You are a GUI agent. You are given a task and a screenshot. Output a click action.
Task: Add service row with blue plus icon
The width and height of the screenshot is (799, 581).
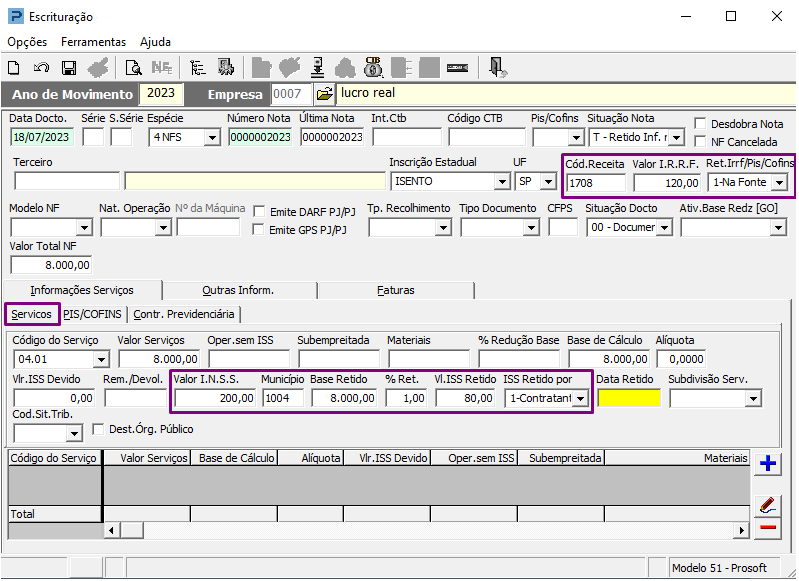[x=767, y=464]
